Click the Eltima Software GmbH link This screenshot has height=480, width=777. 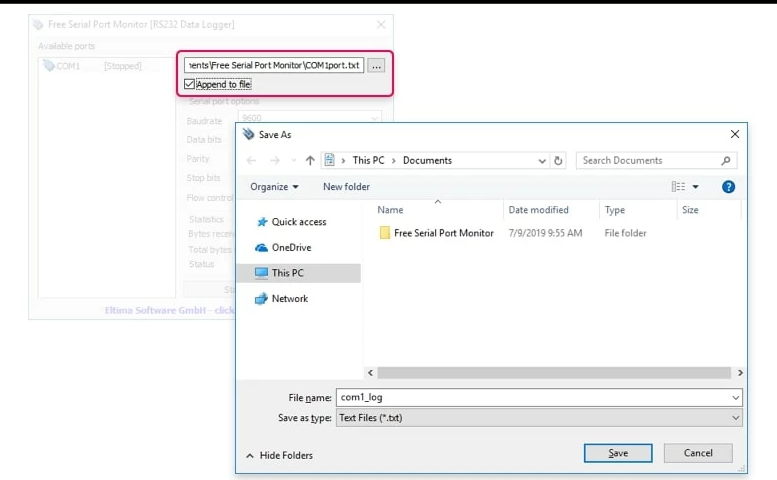tap(169, 311)
